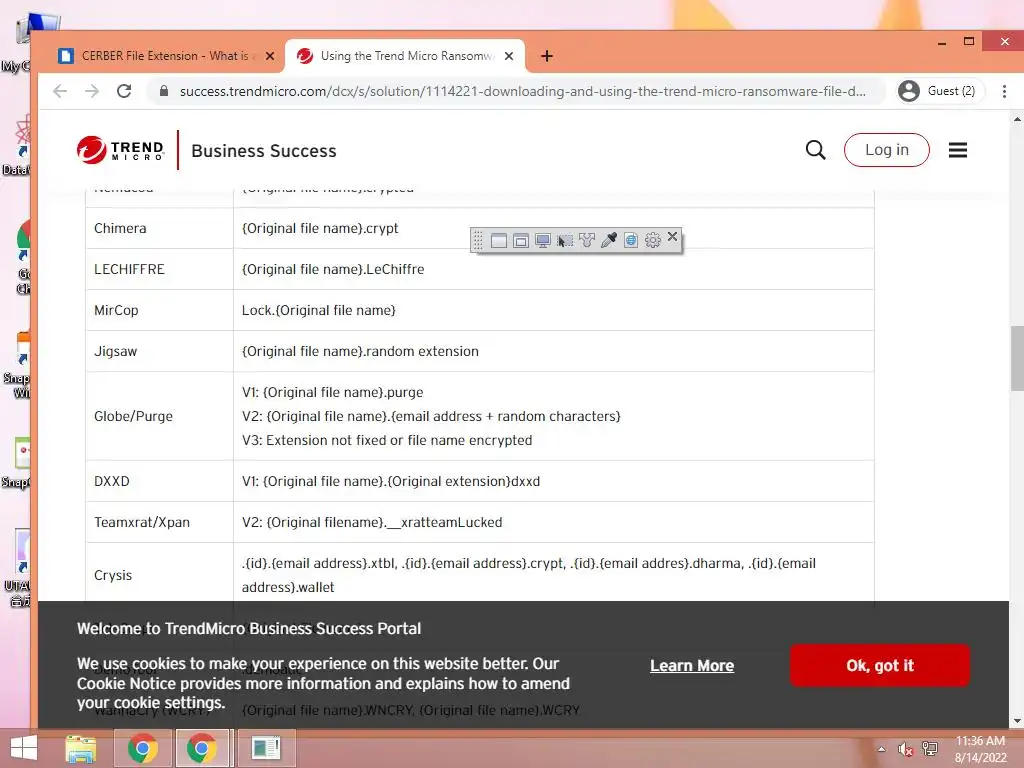Image resolution: width=1024 pixels, height=768 pixels.
Task: Reload the current page
Action: tap(124, 91)
